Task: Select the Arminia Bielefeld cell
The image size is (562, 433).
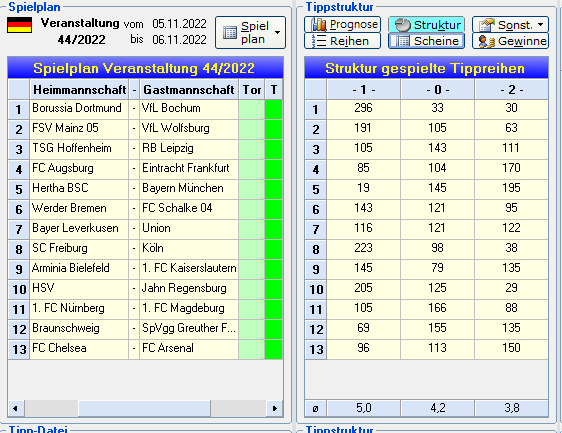Action: click(79, 269)
